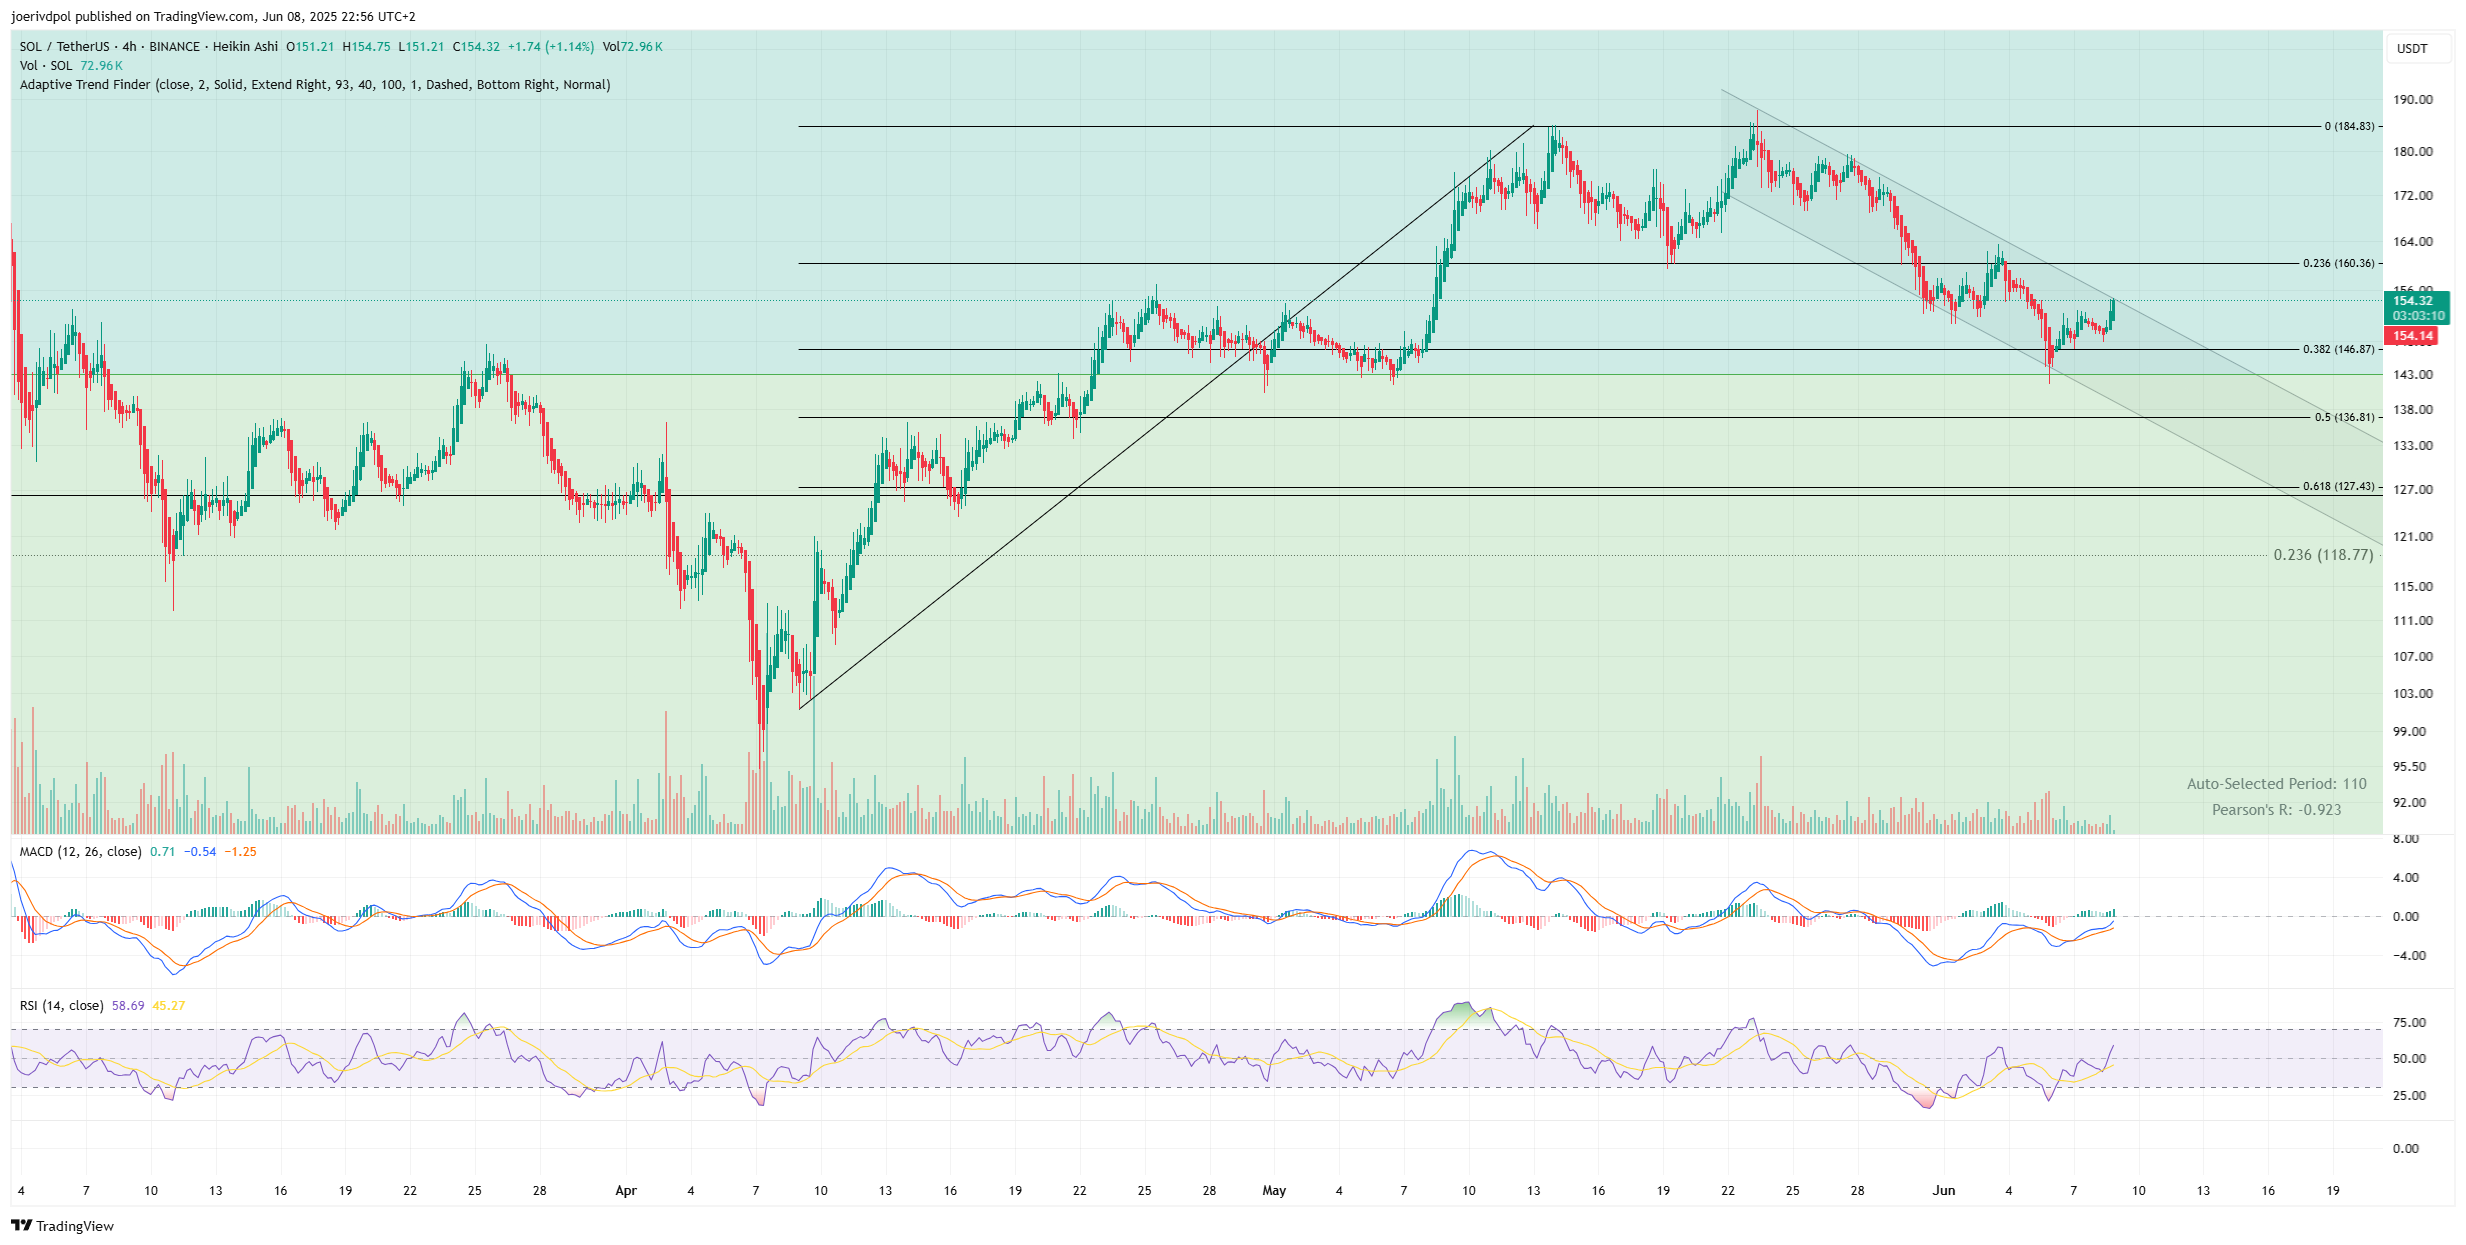Click the published-by header text with joerivdpol
Image resolution: width=2466 pixels, height=1245 pixels.
[213, 17]
